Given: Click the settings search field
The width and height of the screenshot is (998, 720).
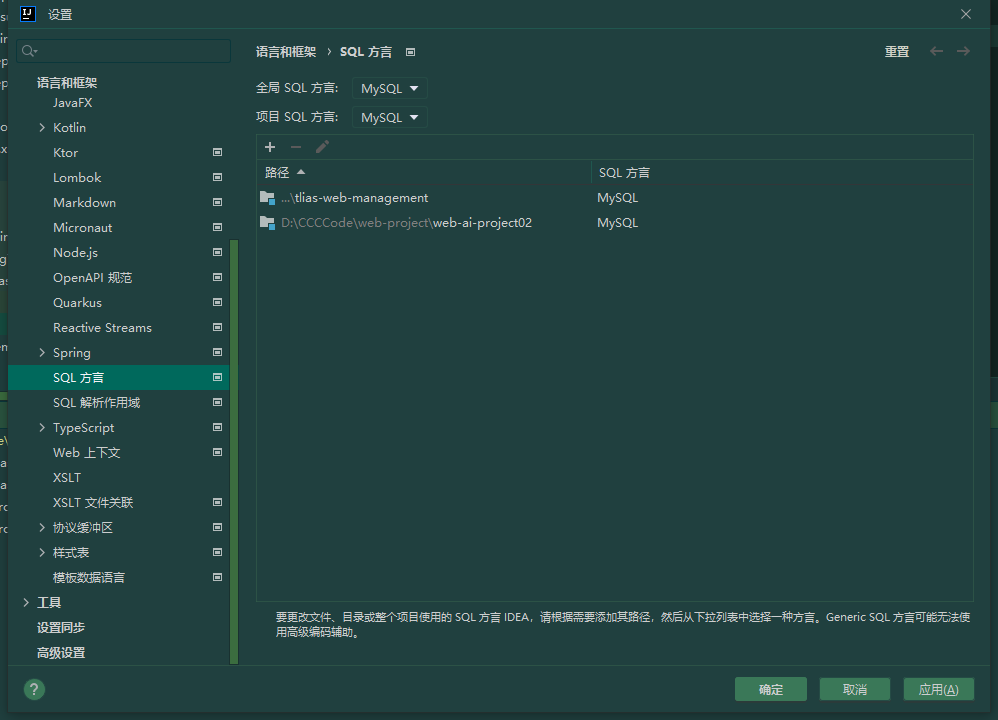Looking at the screenshot, I should pos(124,50).
